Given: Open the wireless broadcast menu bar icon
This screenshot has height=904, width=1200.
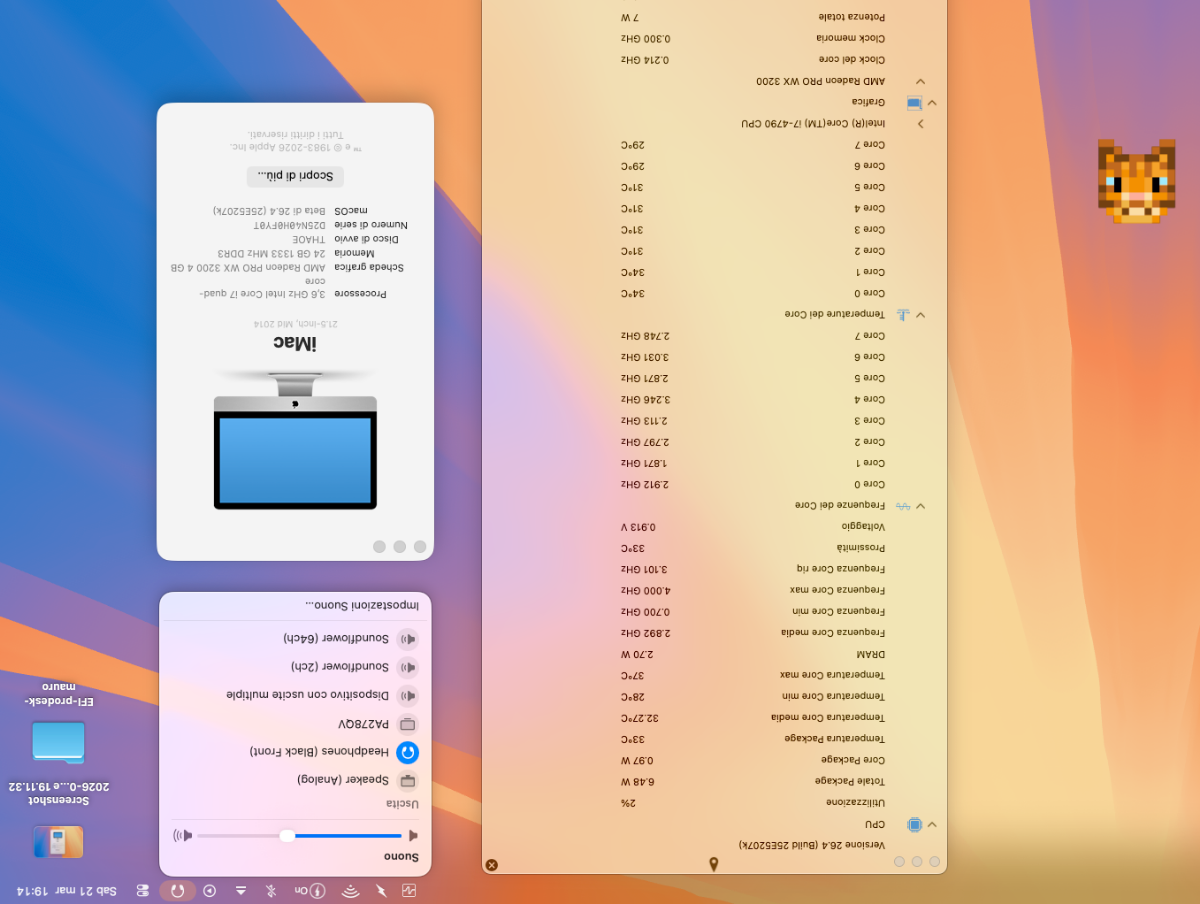Looking at the screenshot, I should pyautogui.click(x=350, y=890).
